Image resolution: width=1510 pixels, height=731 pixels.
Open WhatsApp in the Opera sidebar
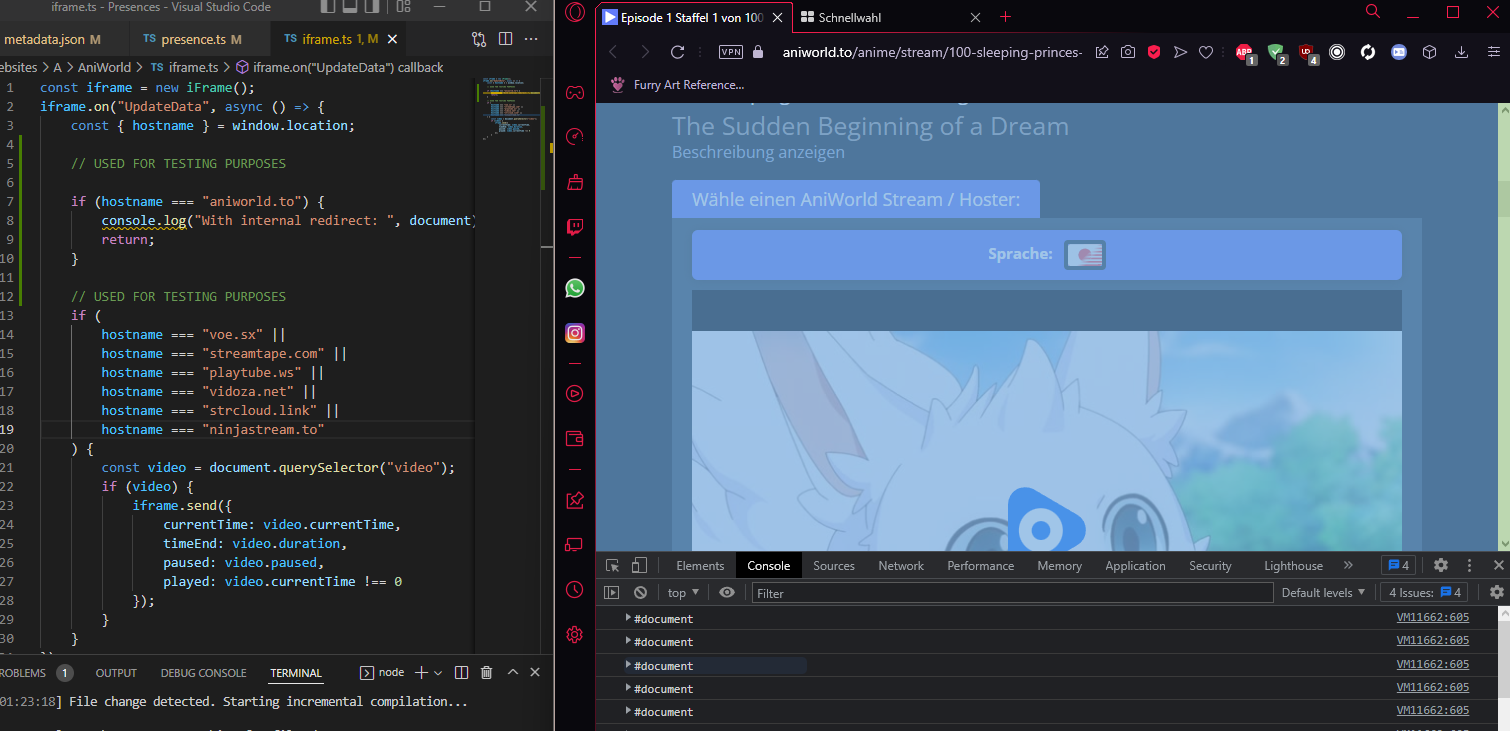(x=575, y=288)
